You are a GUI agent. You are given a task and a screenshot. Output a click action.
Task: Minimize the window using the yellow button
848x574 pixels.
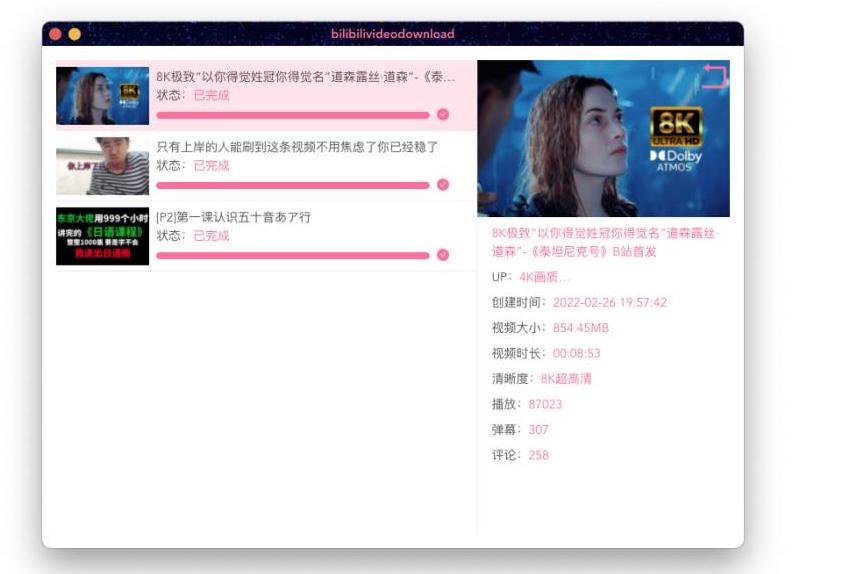pos(74,34)
